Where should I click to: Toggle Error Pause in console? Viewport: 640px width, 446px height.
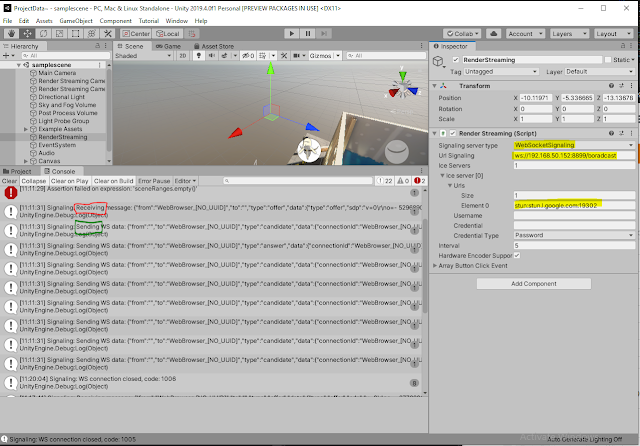(154, 181)
